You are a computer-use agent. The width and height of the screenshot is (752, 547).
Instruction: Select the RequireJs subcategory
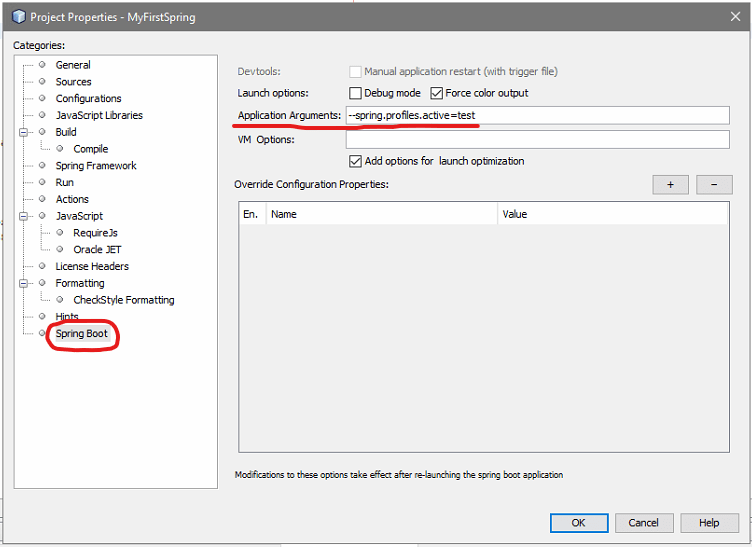tap(95, 233)
